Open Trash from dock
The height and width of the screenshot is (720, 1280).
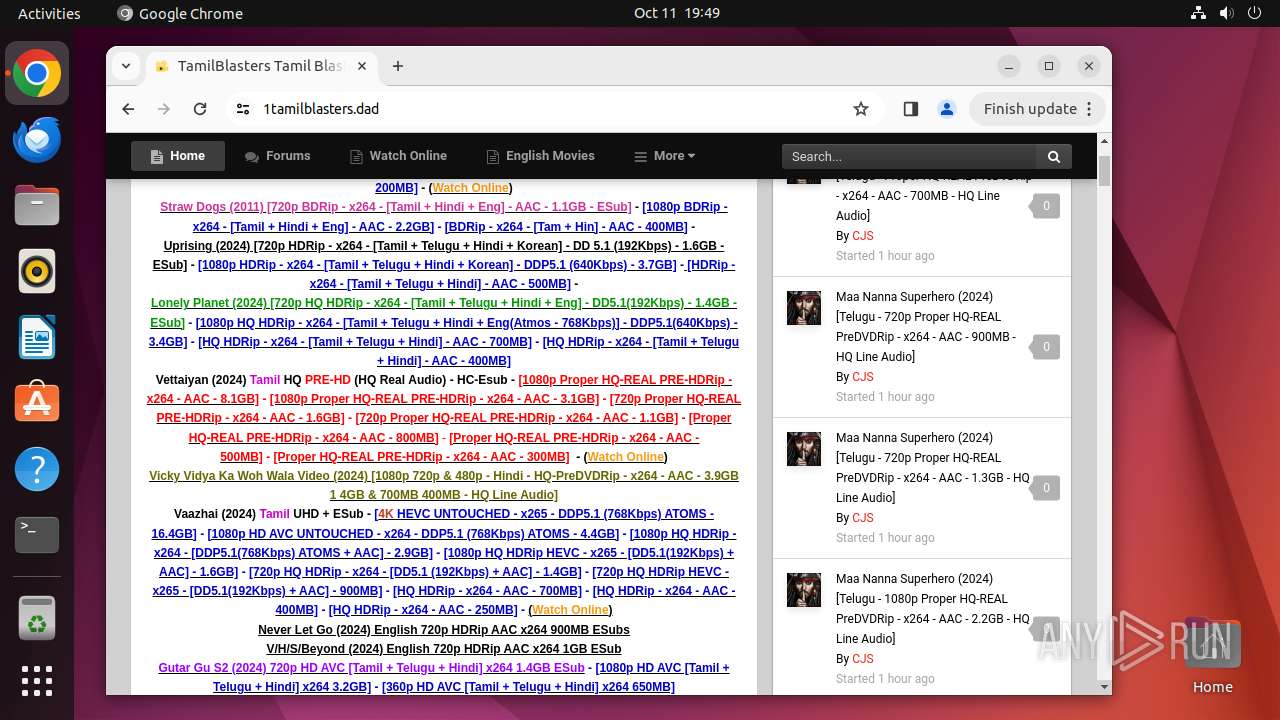coord(37,617)
